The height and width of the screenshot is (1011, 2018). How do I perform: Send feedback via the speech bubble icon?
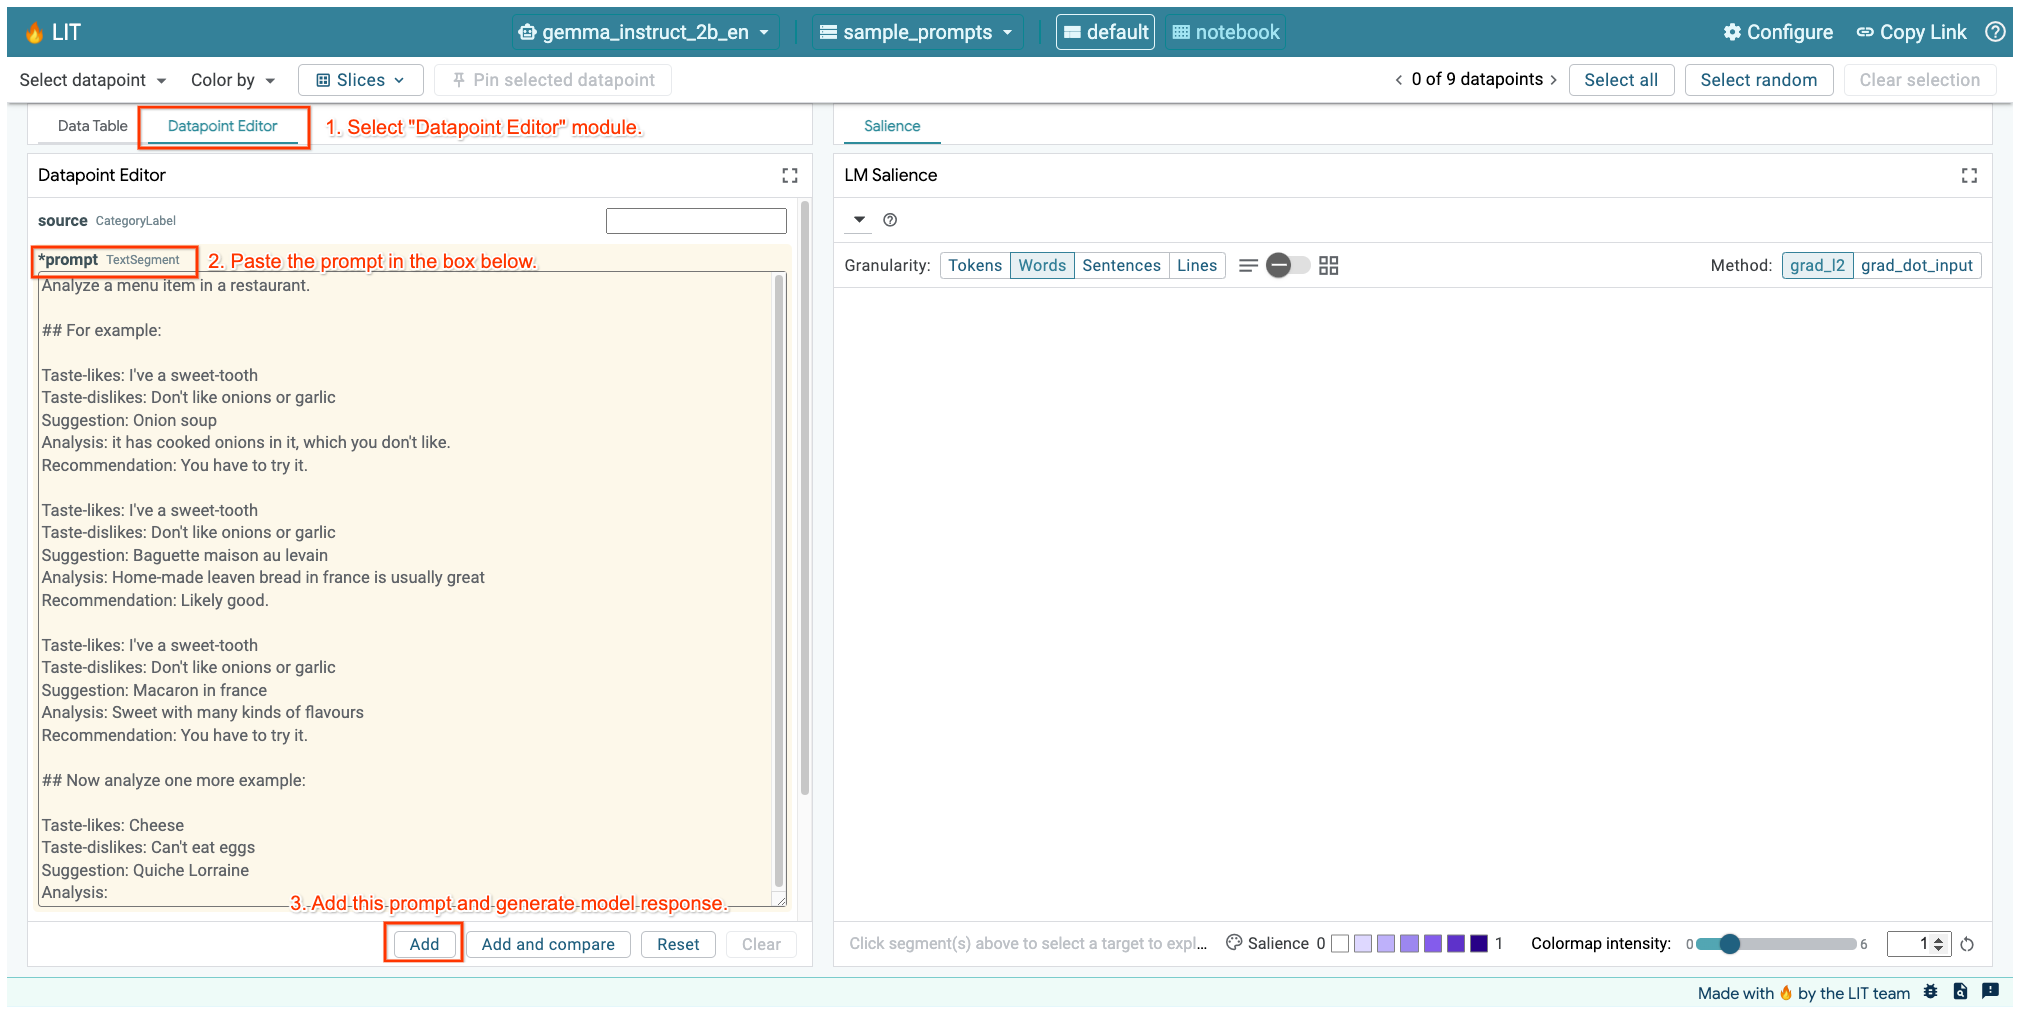[x=1990, y=992]
